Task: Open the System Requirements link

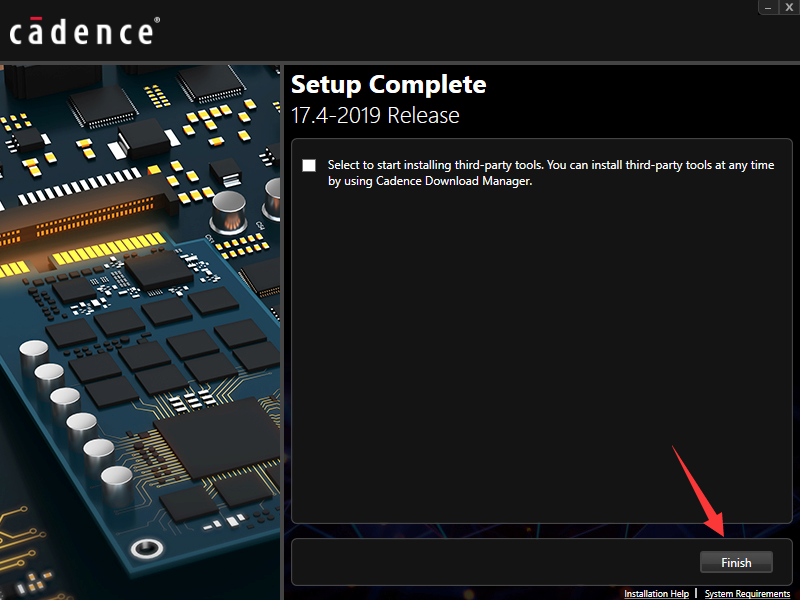Action: coord(747,594)
